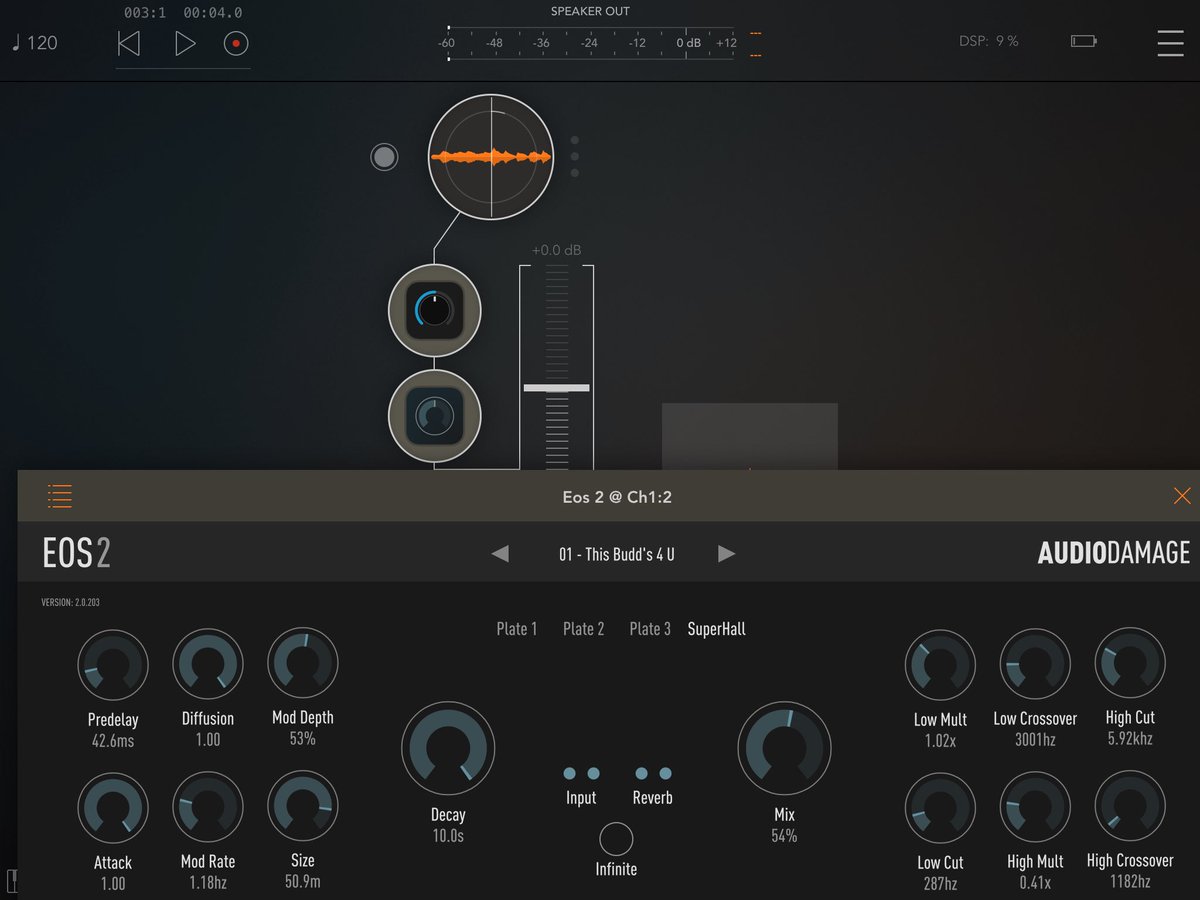Screen dimensions: 1200x900
Task: Open the blue pan knob control on the channel
Action: click(x=434, y=310)
